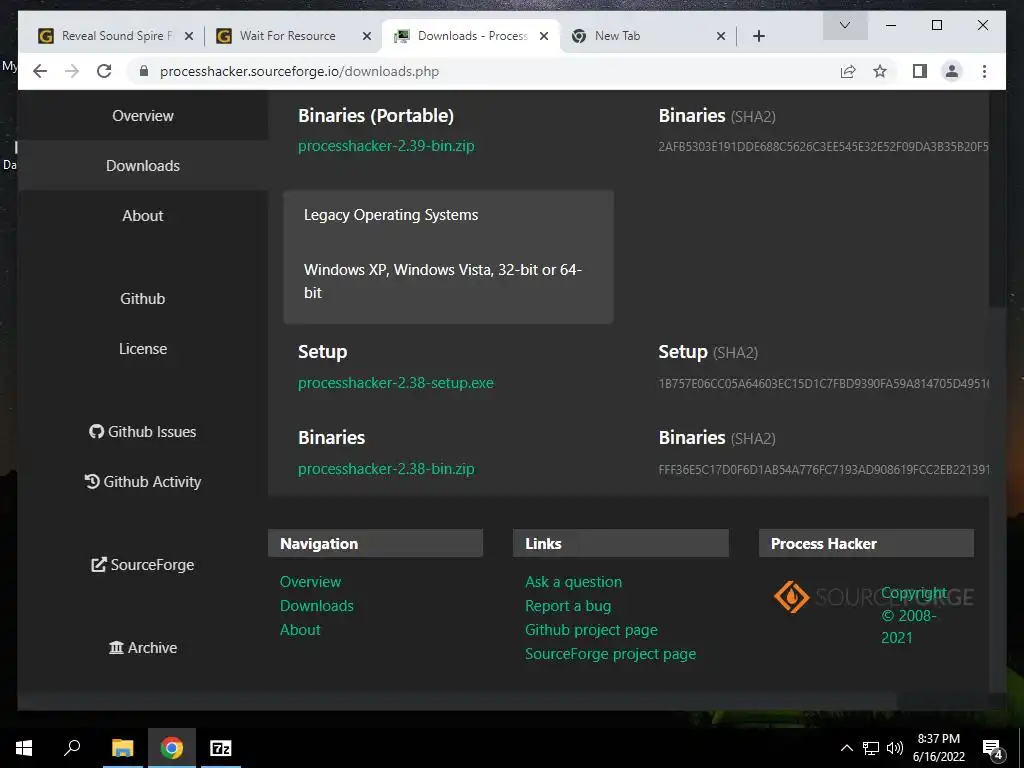Select the 2.39 Binaries SHA2 hash text
The image size is (1024, 768).
pyautogui.click(x=823, y=146)
